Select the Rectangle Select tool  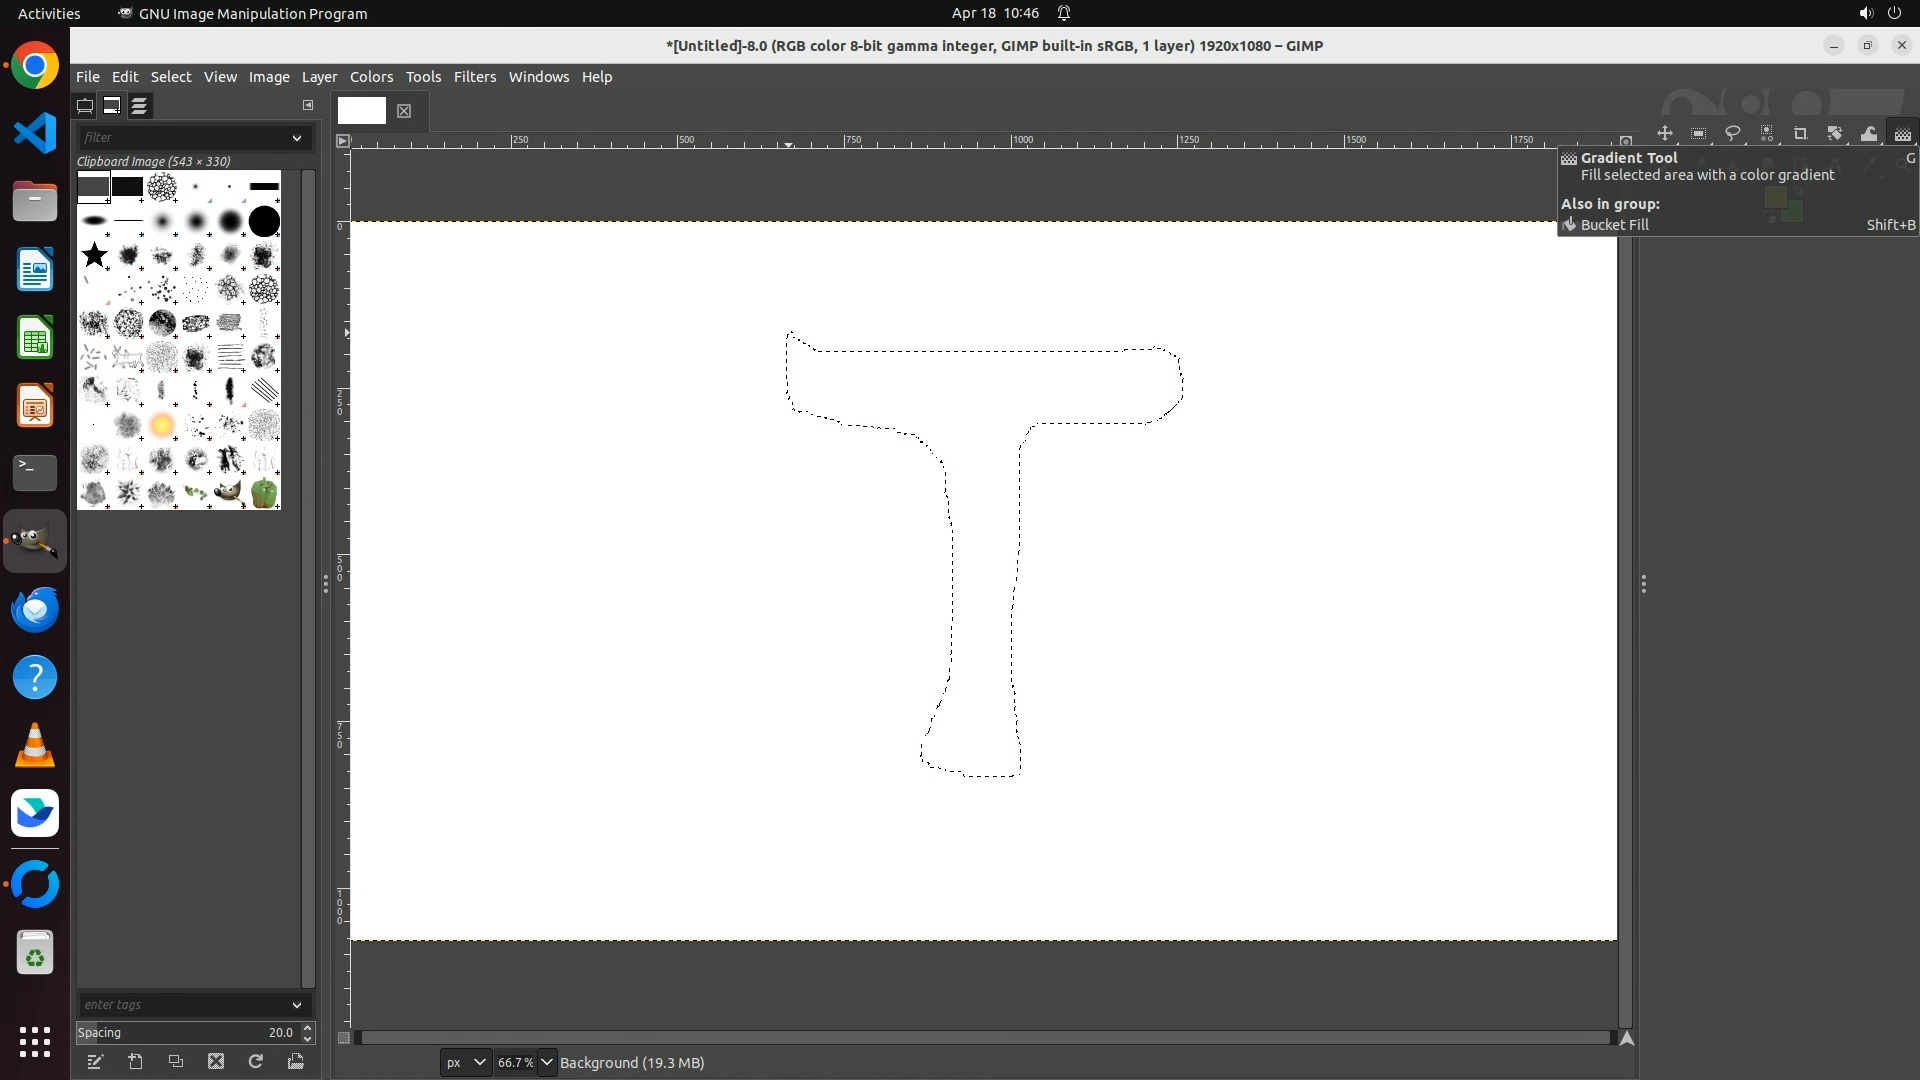click(1698, 133)
